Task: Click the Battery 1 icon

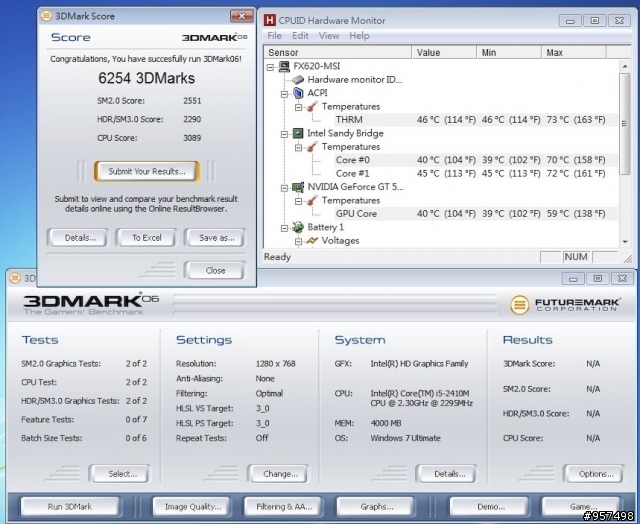Action: [298, 227]
